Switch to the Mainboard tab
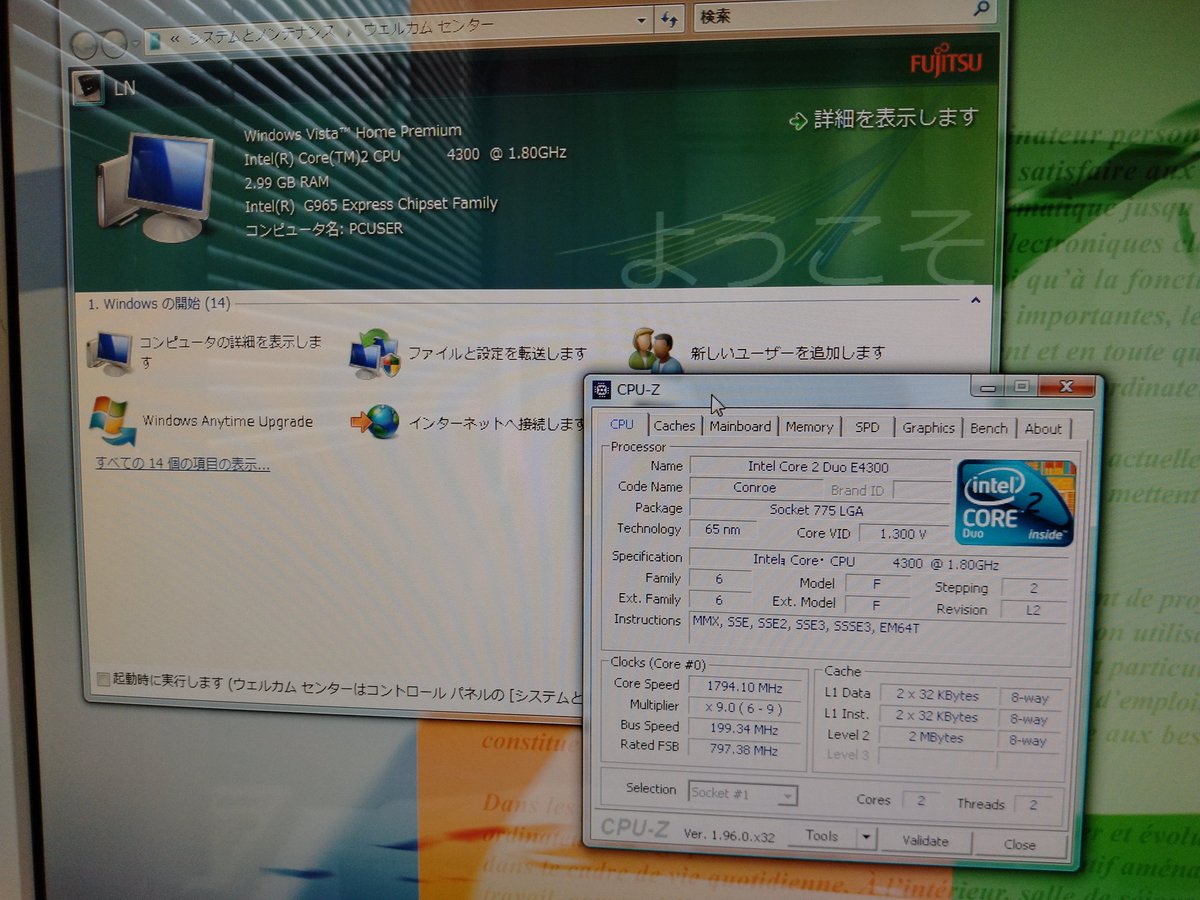The width and height of the screenshot is (1200, 900). coord(740,426)
